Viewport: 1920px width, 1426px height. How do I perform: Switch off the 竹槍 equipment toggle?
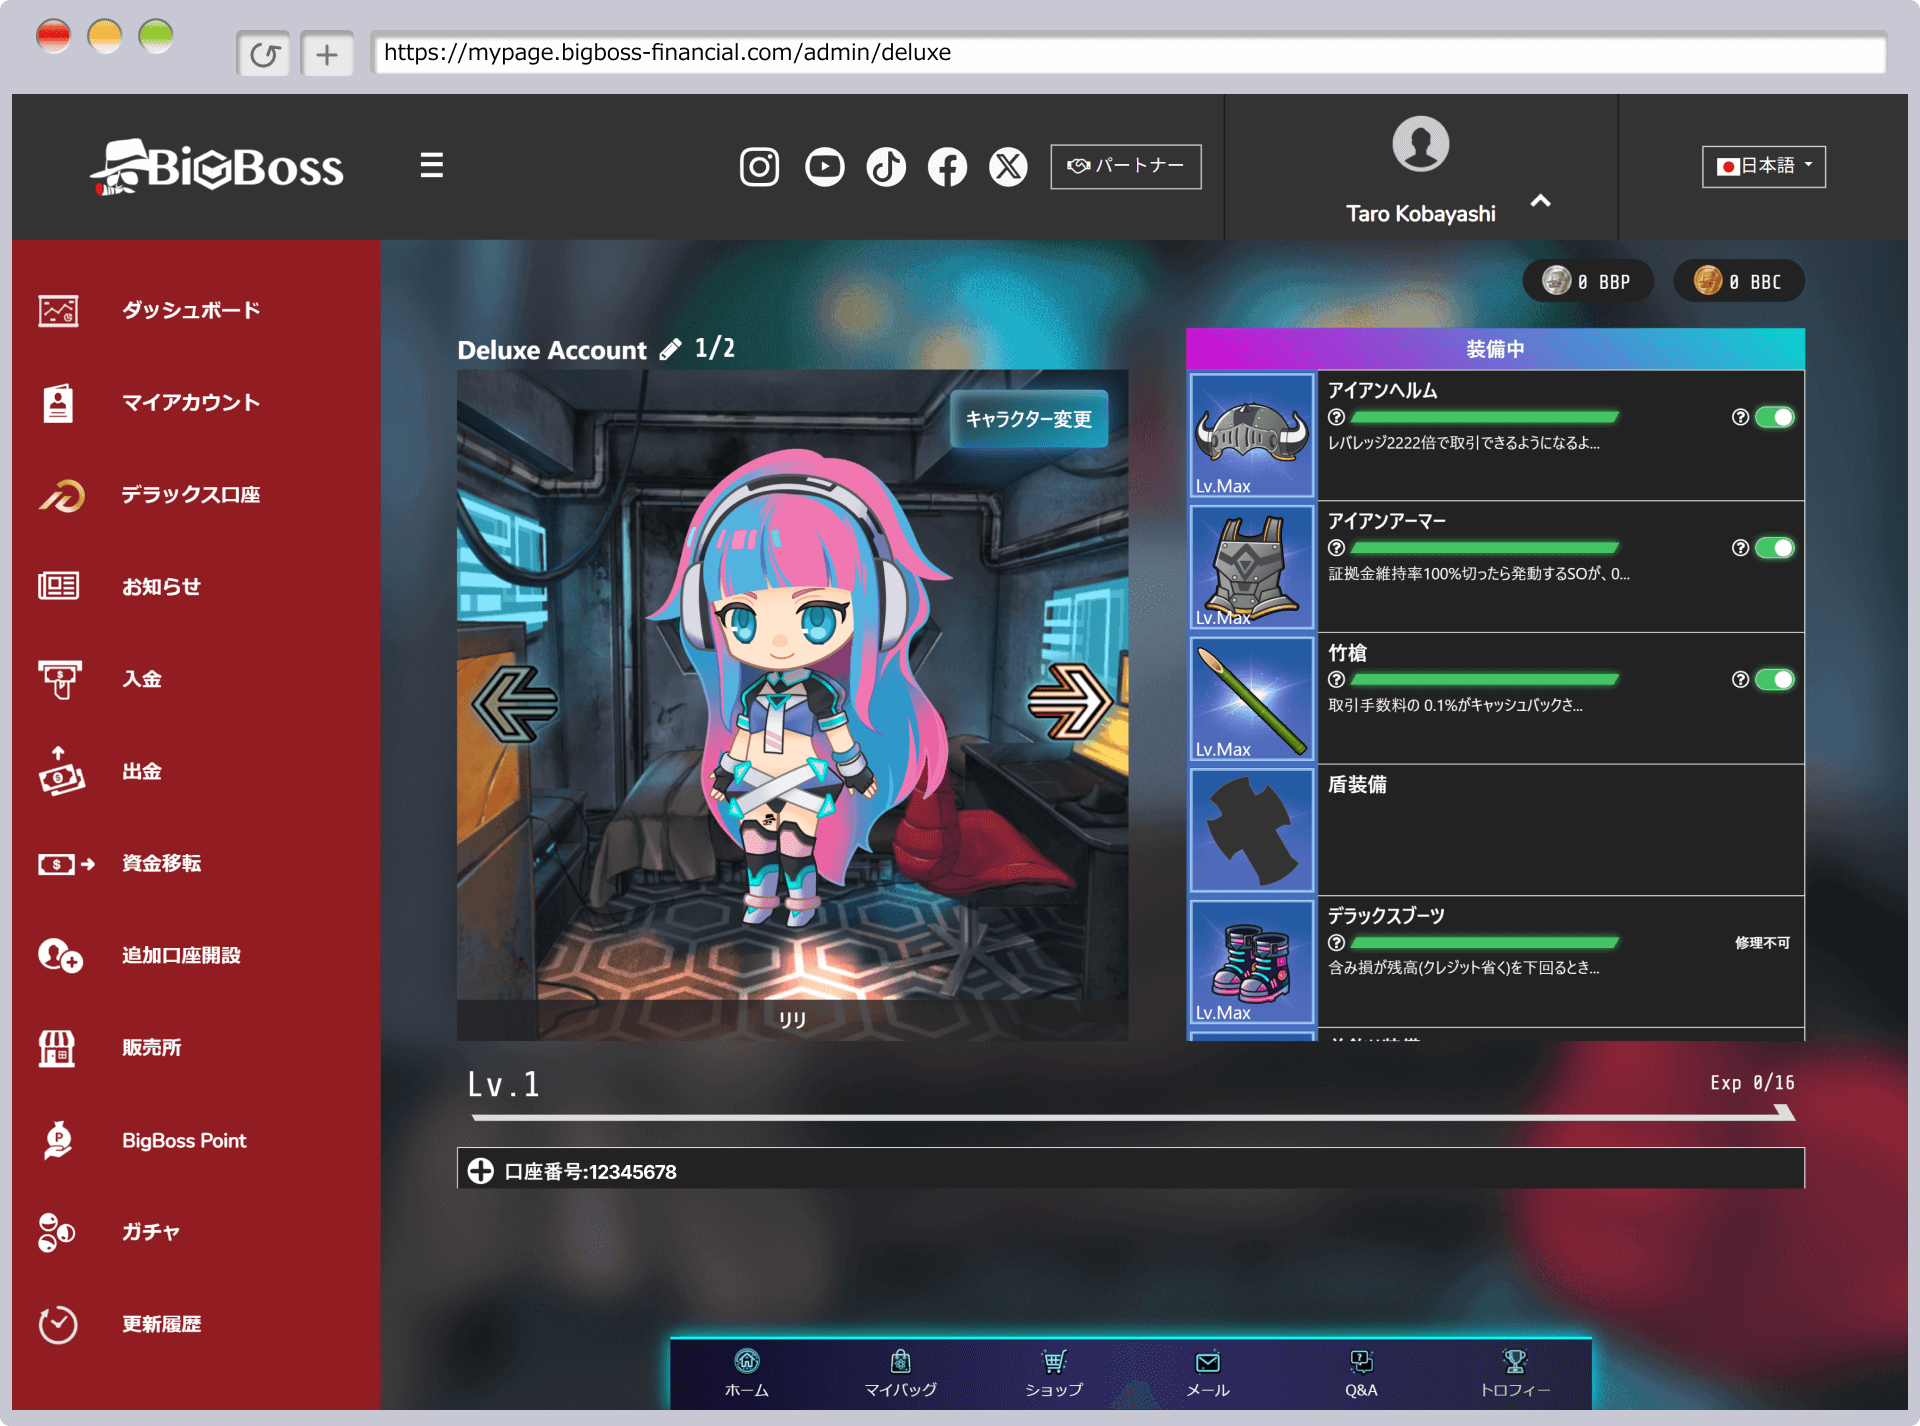1775,680
